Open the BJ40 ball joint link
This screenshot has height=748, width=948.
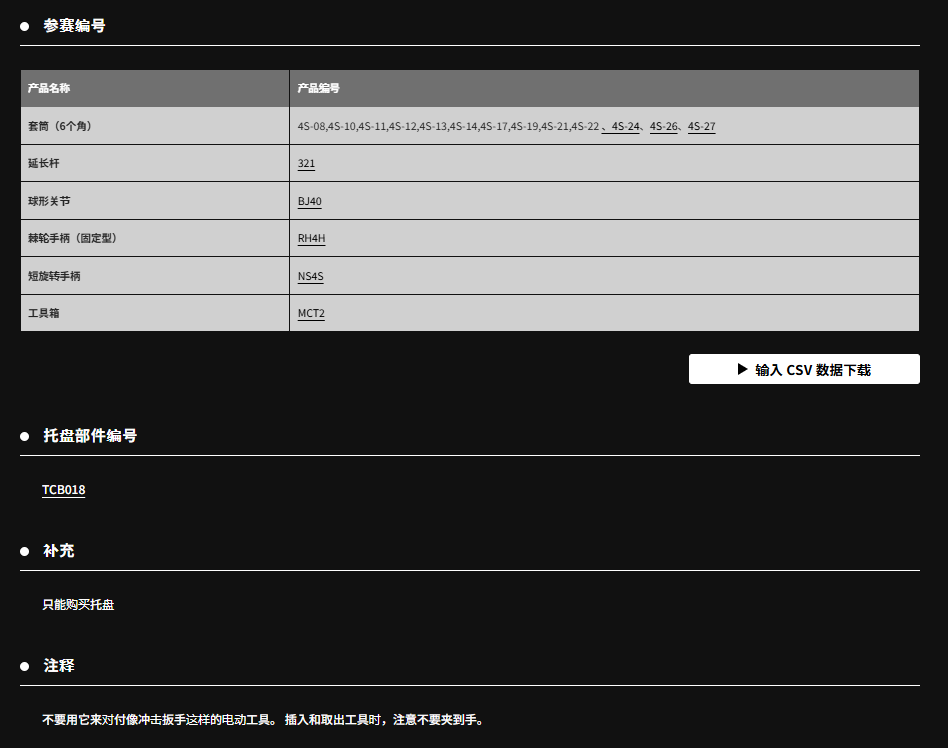click(310, 201)
